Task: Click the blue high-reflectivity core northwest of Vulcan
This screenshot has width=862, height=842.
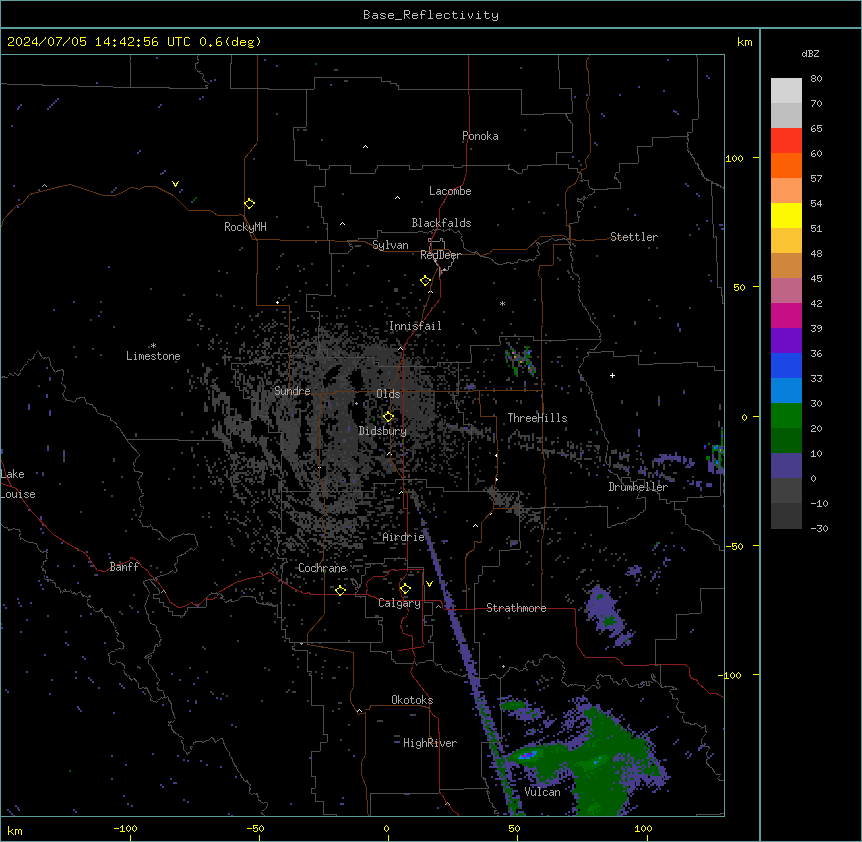Action: [x=528, y=756]
